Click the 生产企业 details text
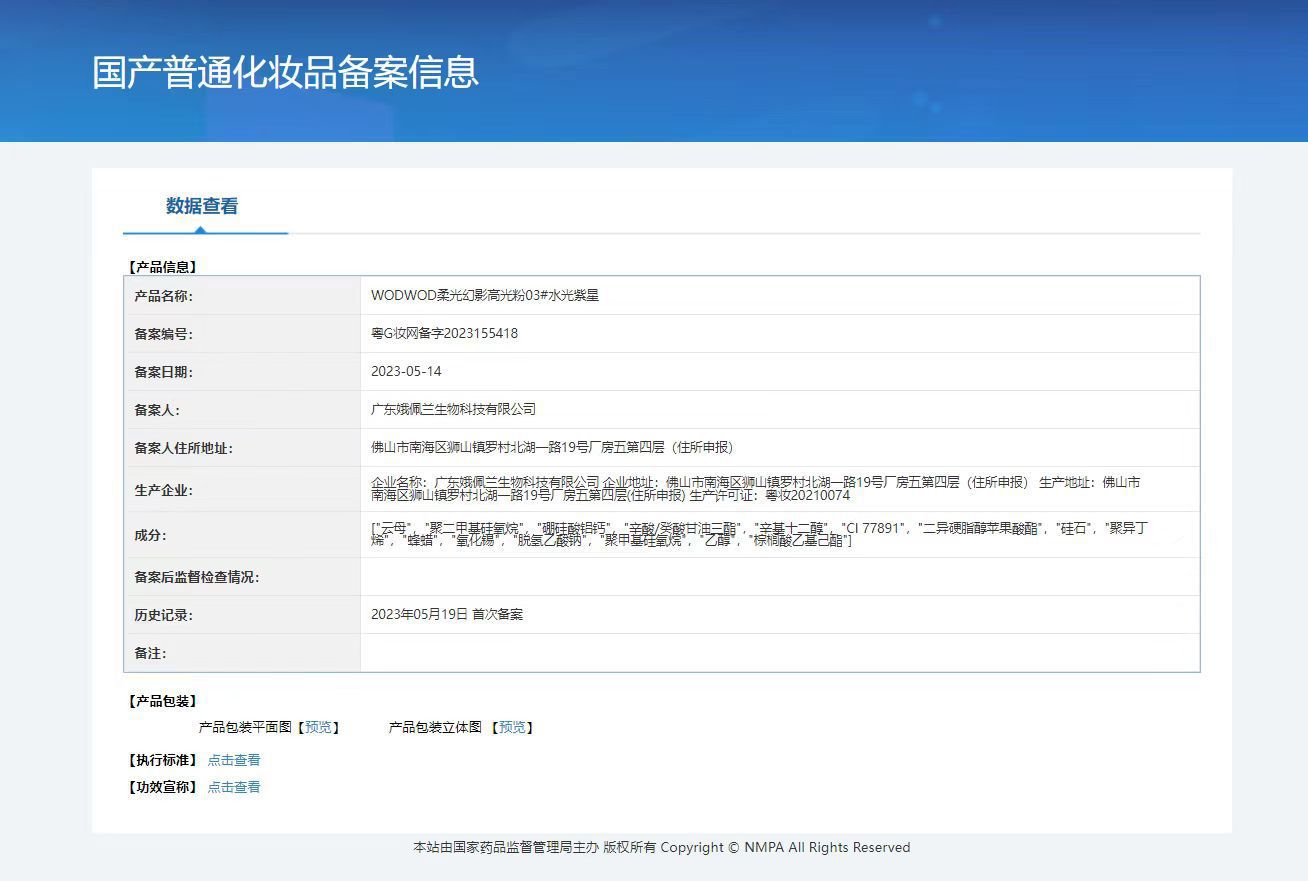The height and width of the screenshot is (881, 1308). pyautogui.click(x=755, y=489)
